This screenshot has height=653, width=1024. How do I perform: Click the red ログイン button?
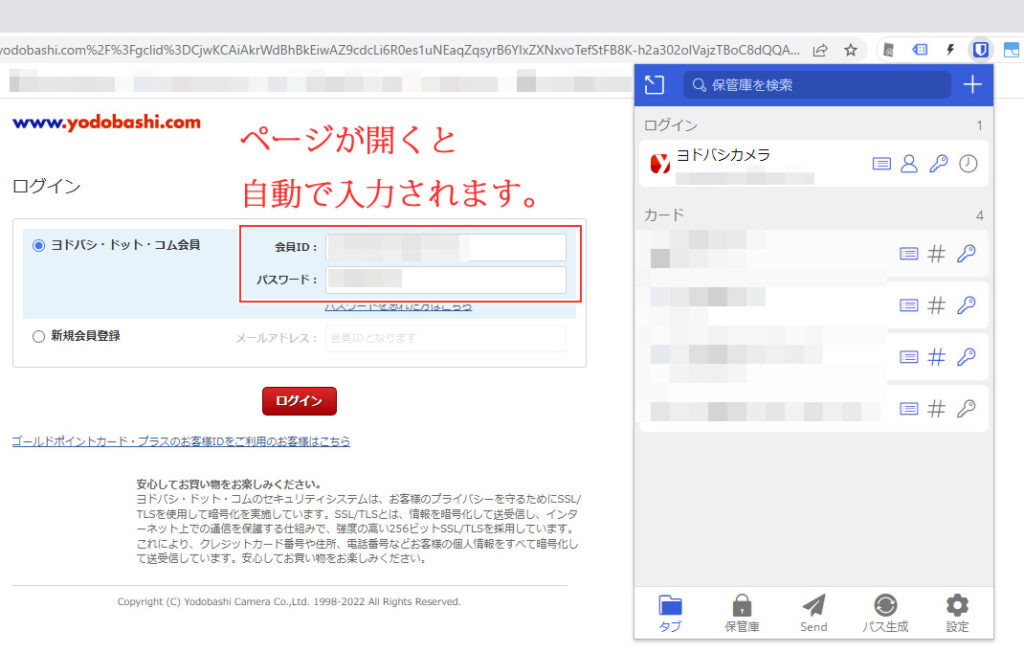pyautogui.click(x=299, y=401)
